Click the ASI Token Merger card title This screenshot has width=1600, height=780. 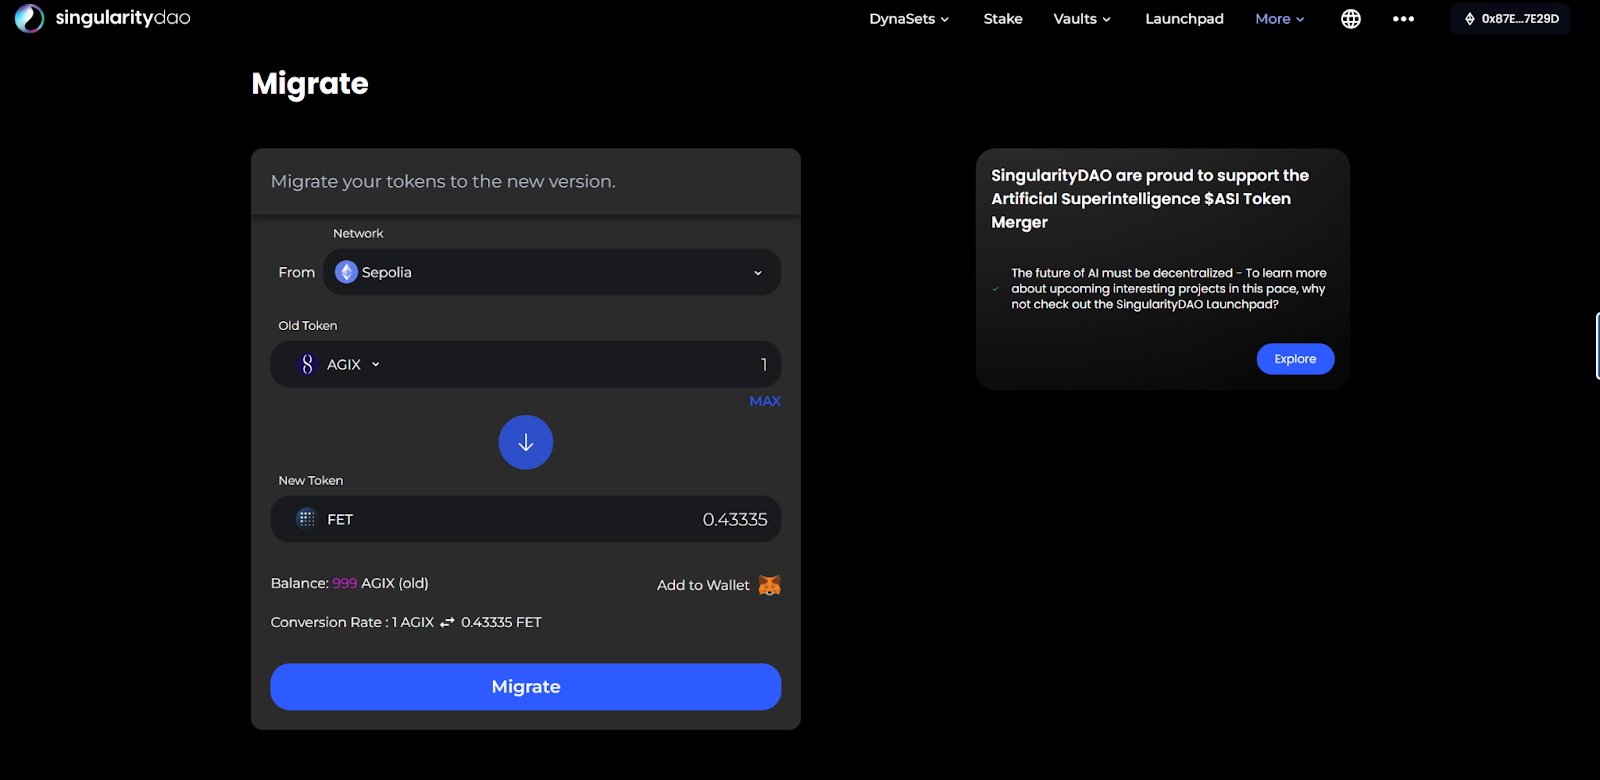[1150, 199]
